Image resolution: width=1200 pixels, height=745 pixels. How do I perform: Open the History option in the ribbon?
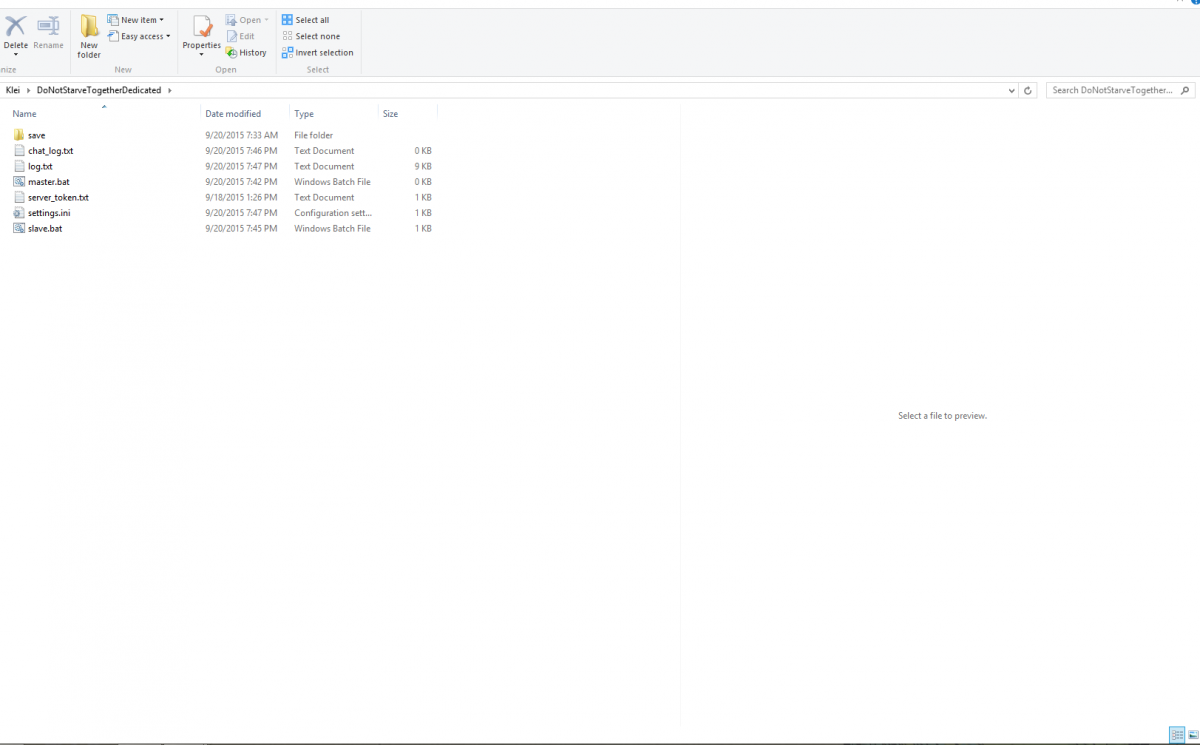246,52
